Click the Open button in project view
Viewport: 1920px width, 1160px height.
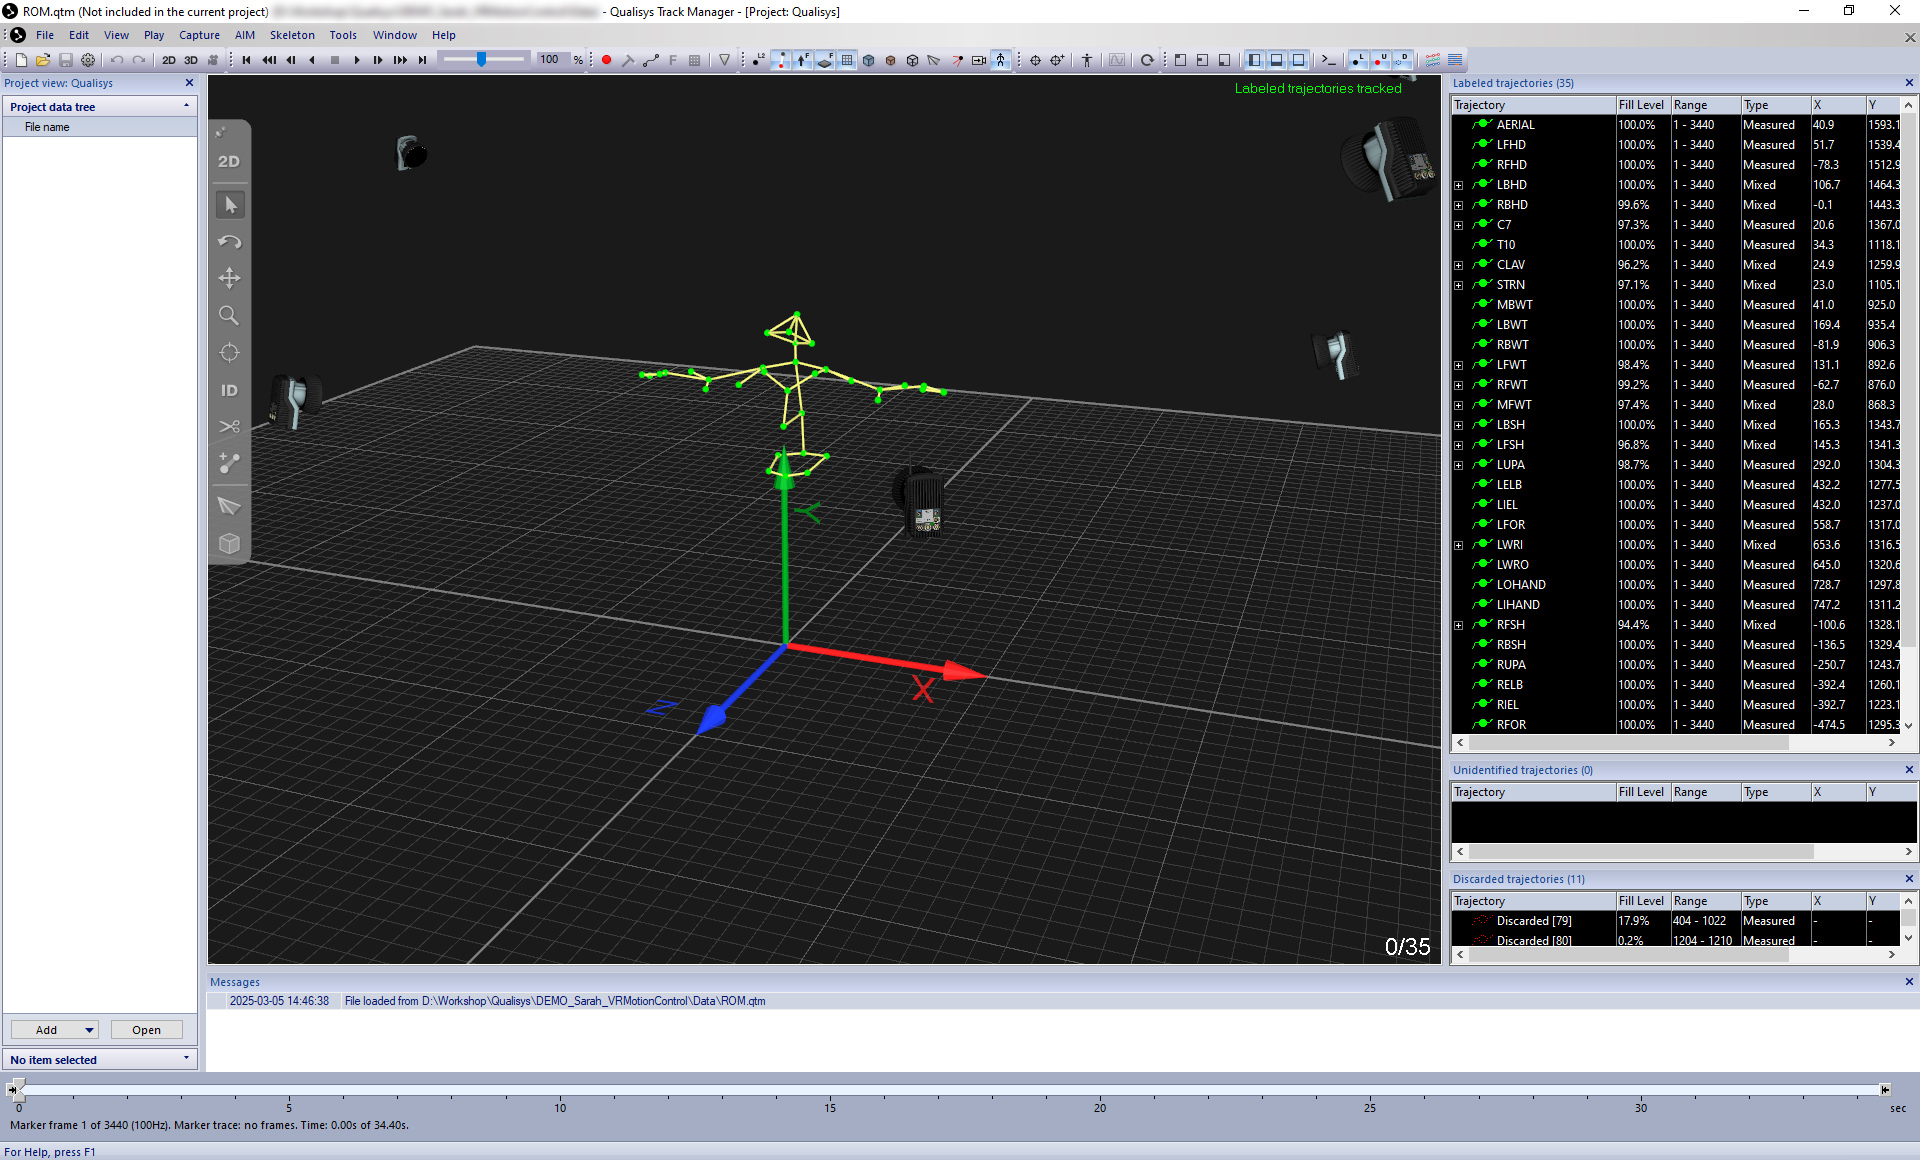[x=146, y=1030]
